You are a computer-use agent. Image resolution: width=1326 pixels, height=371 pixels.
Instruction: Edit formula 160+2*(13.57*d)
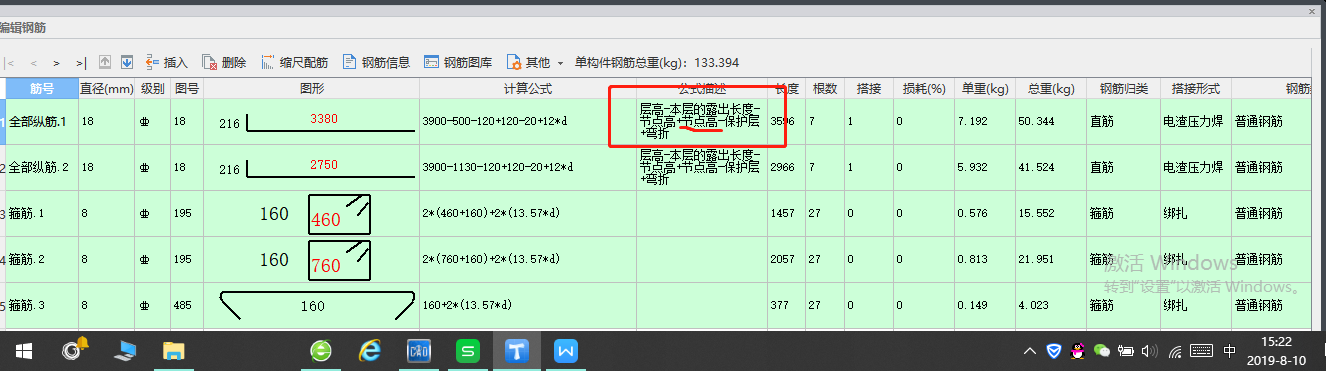coord(528,305)
